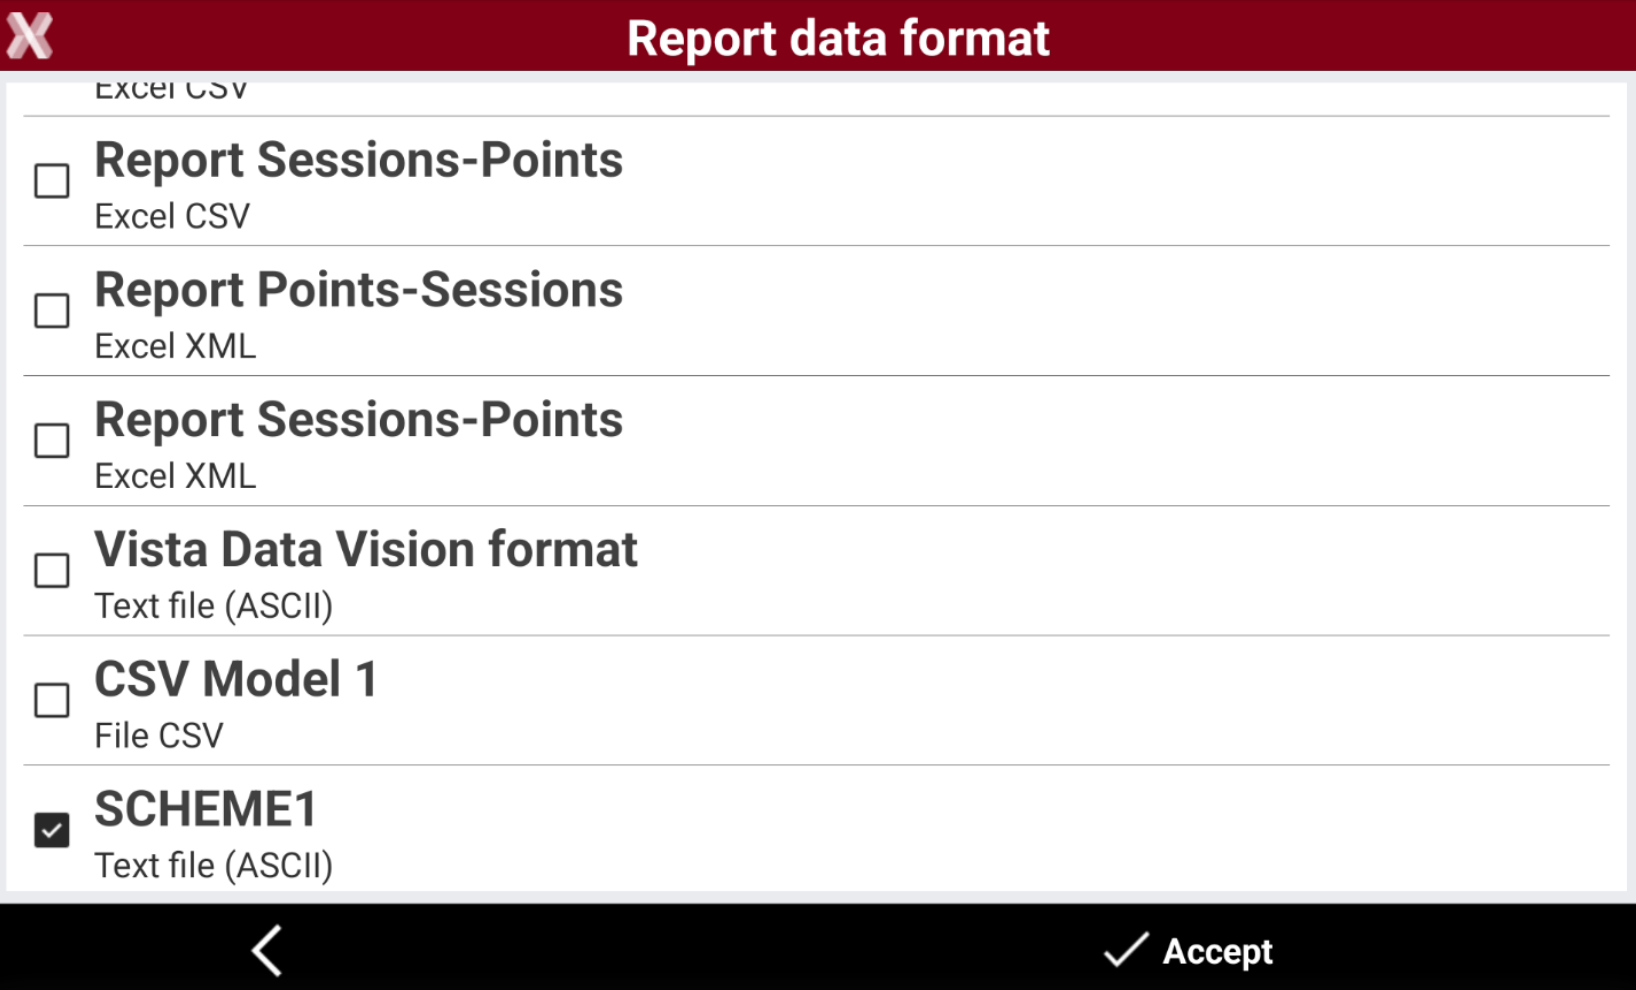Click Text file (ASCII) under Vista Data Vision
This screenshot has height=990, width=1636.
tap(214, 606)
